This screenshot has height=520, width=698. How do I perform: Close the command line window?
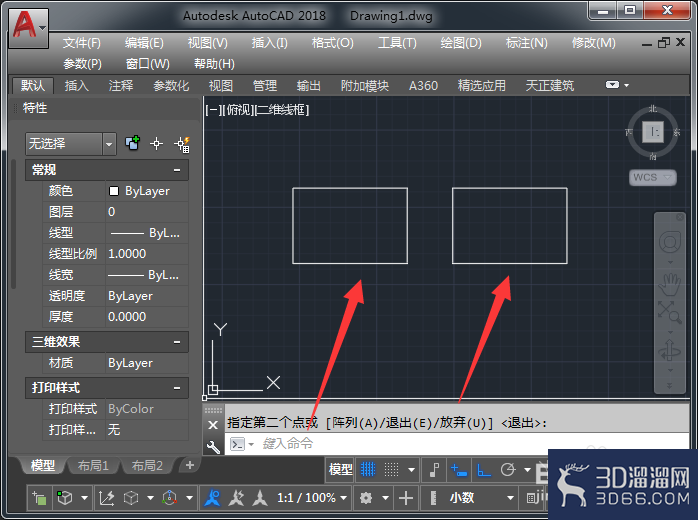tap(213, 425)
